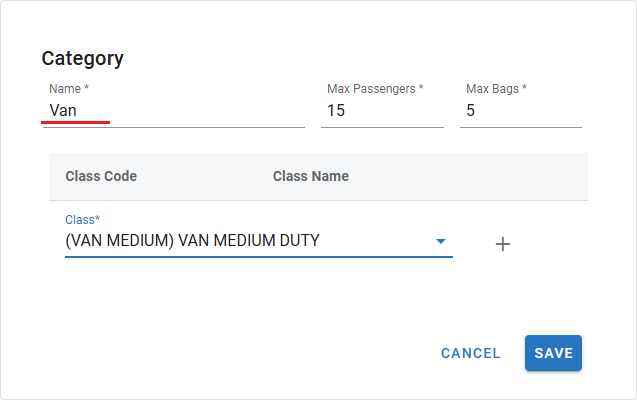Place cursor after the text 'Van'
This screenshot has height=400, width=637.
(78, 111)
